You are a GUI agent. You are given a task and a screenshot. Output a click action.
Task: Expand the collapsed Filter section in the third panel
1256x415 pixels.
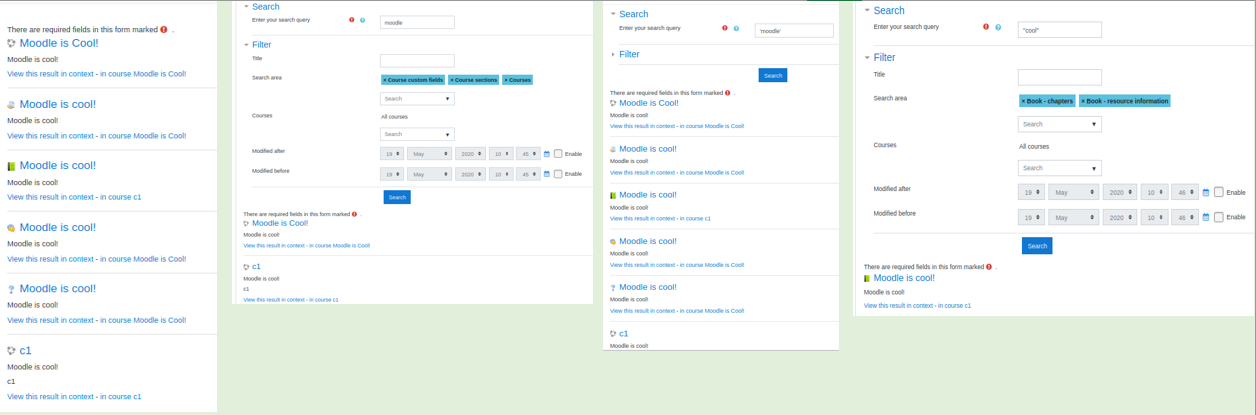tap(613, 54)
